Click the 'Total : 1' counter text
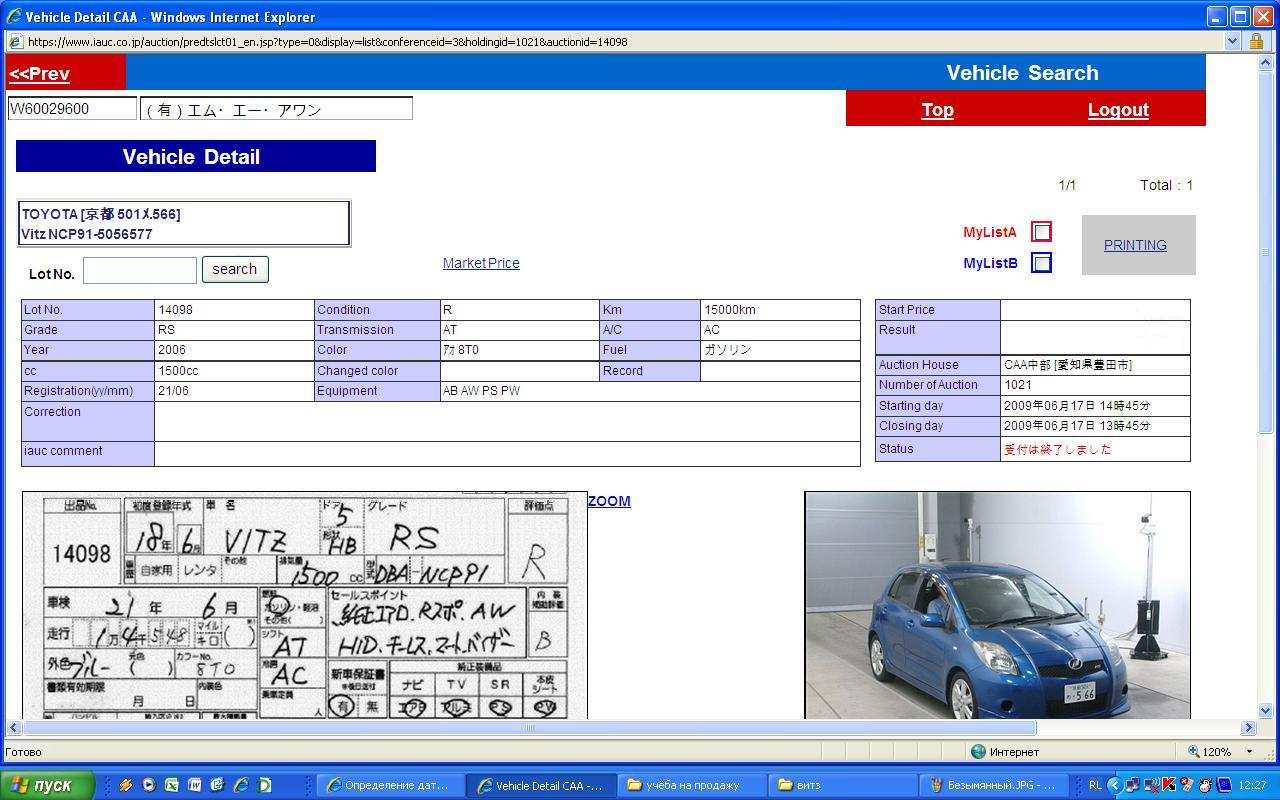Viewport: 1280px width, 800px height. pos(1166,185)
